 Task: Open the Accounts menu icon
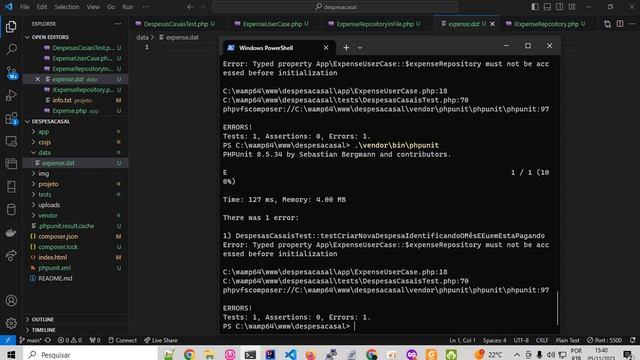tap(11, 300)
